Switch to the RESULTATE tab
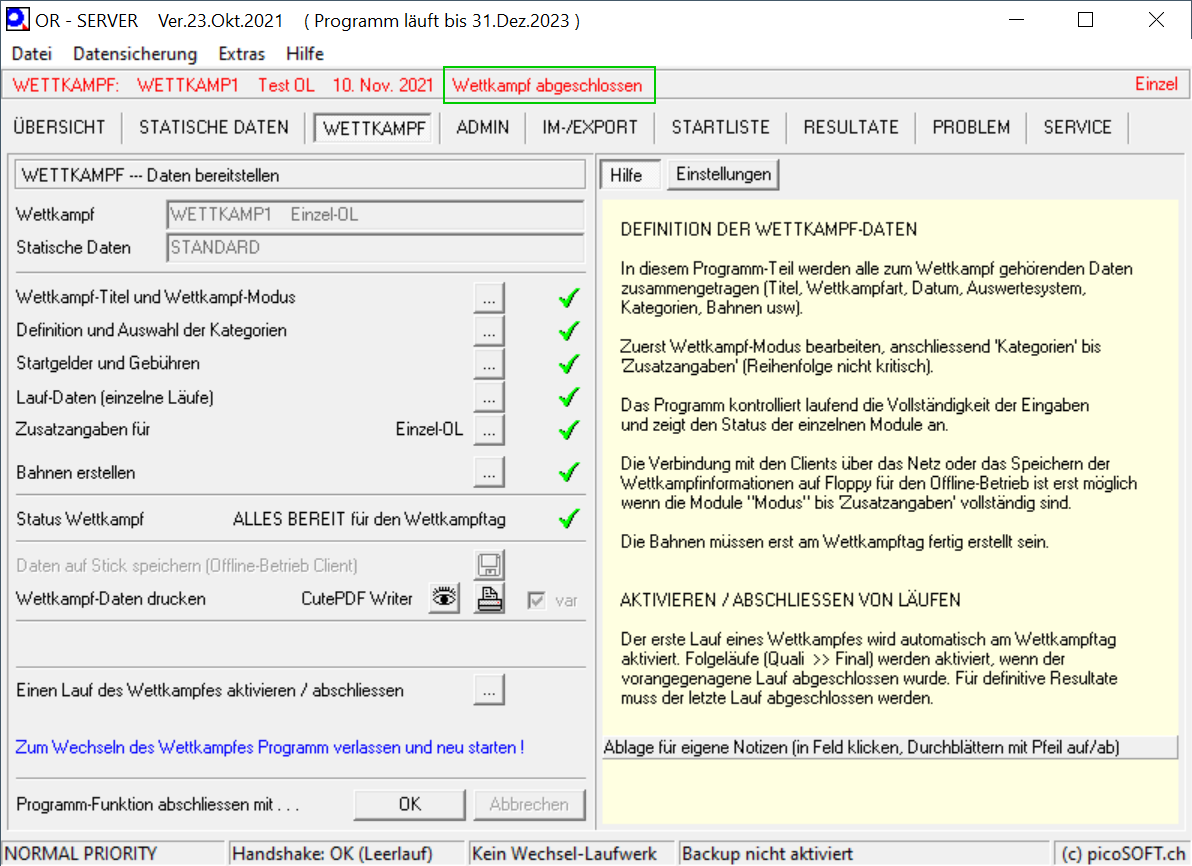The height and width of the screenshot is (866, 1192). (851, 127)
